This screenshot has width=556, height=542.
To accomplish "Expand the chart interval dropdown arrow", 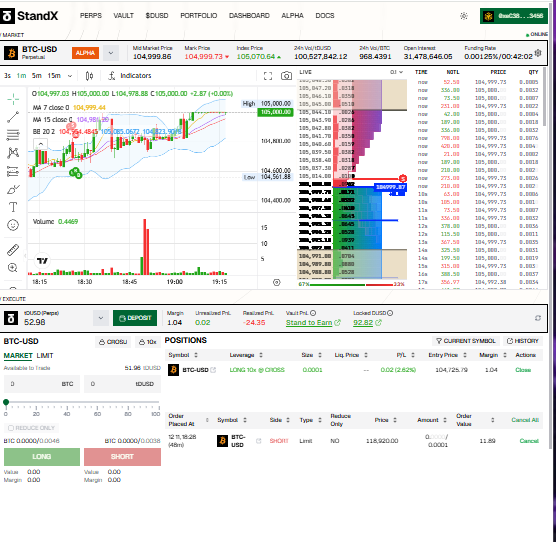I will coord(70,76).
